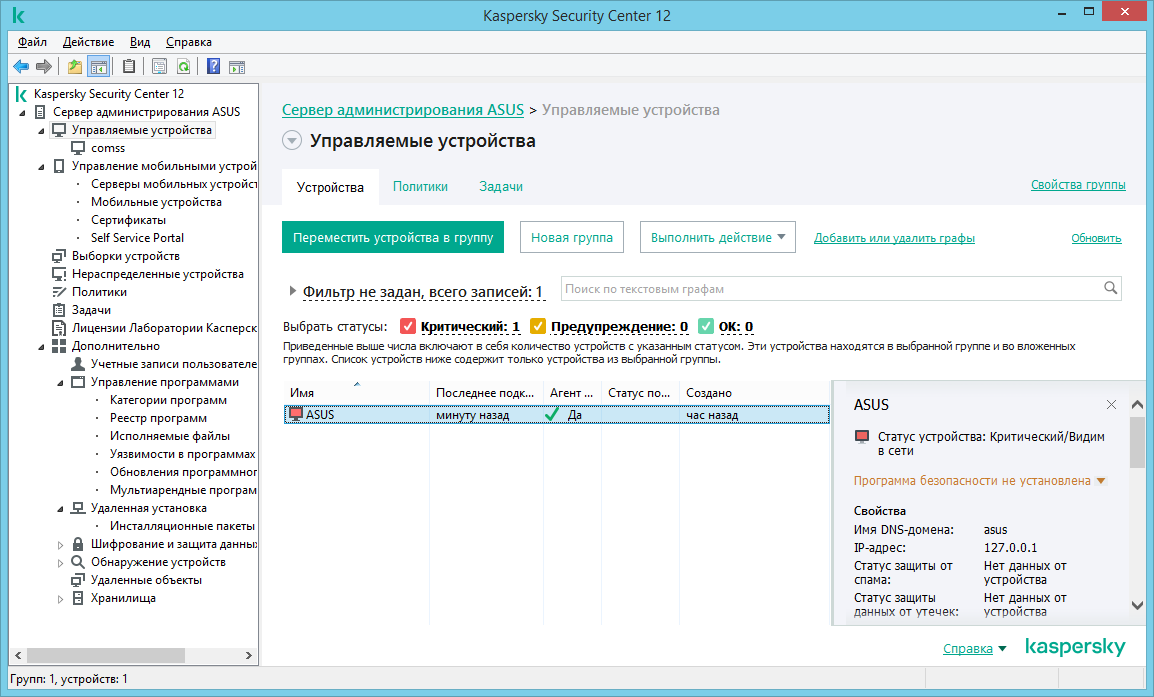This screenshot has height=697, width=1154.
Task: Click the user icon beside Учетные записи пользователей
Action: (x=78, y=364)
